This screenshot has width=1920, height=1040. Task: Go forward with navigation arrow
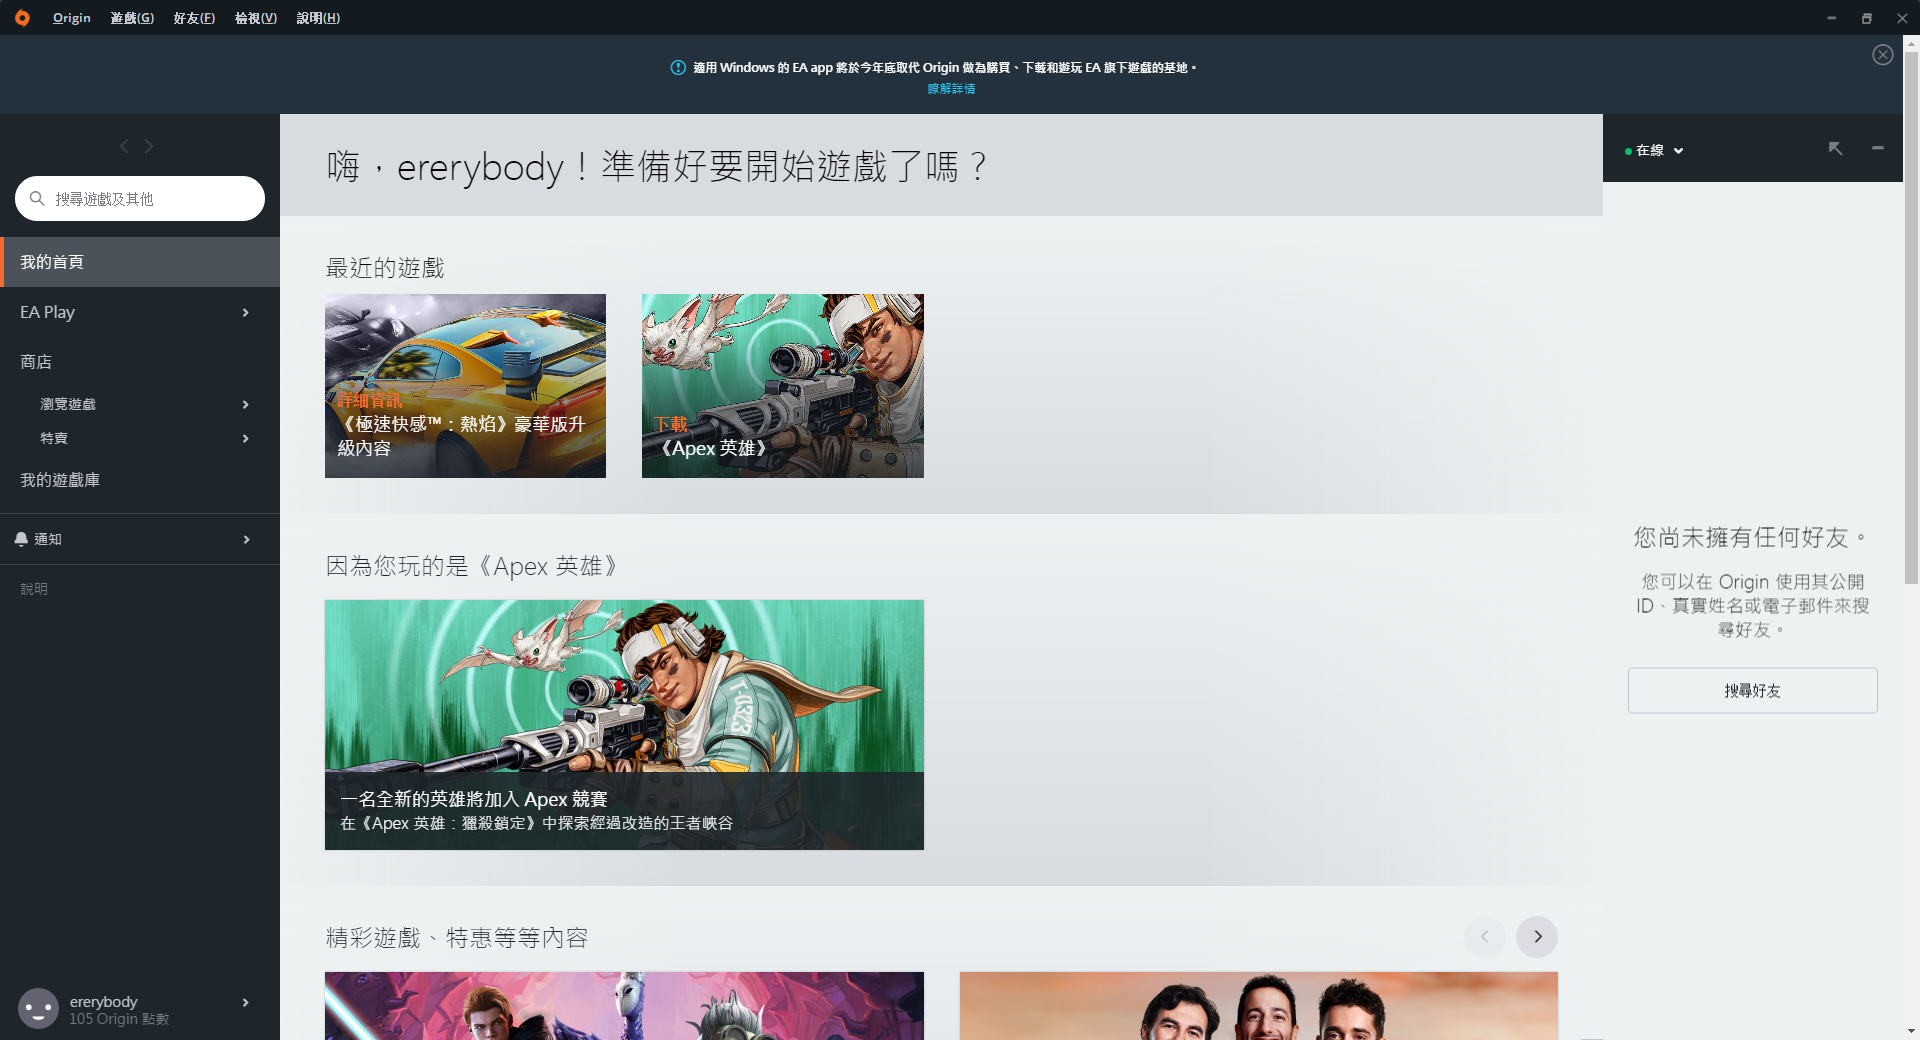pos(149,146)
